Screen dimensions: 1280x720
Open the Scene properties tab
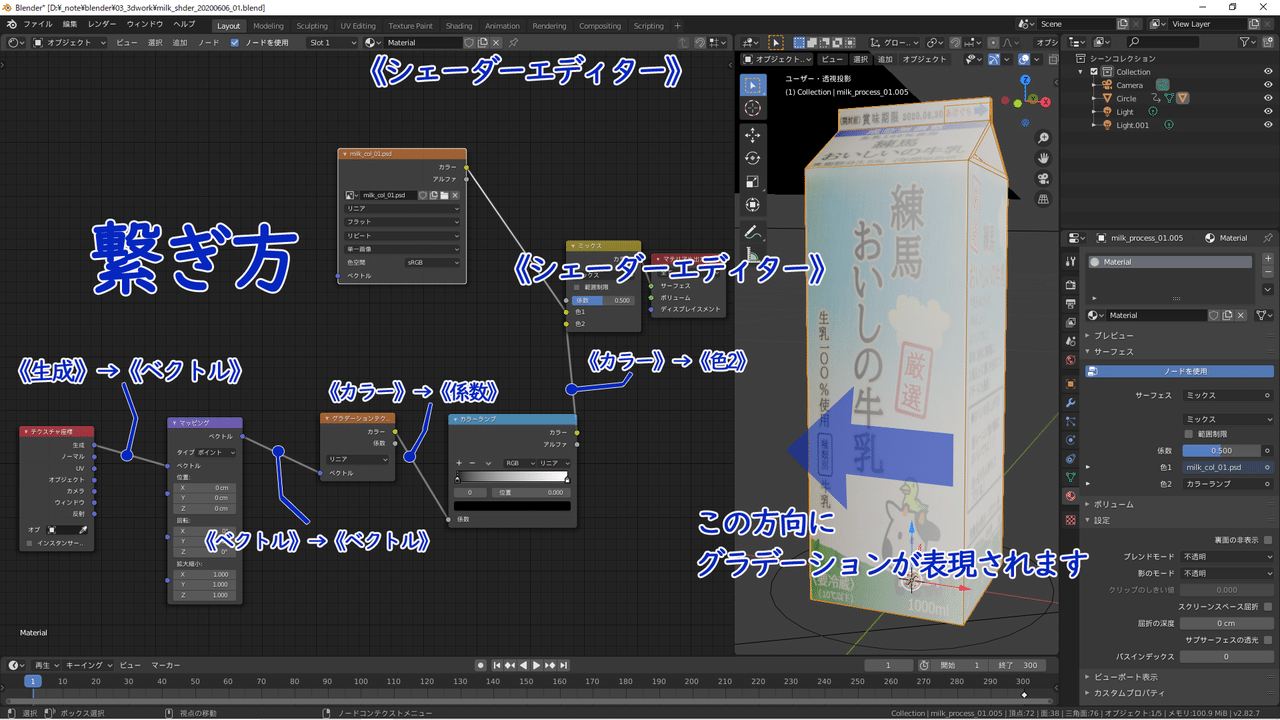1070,341
